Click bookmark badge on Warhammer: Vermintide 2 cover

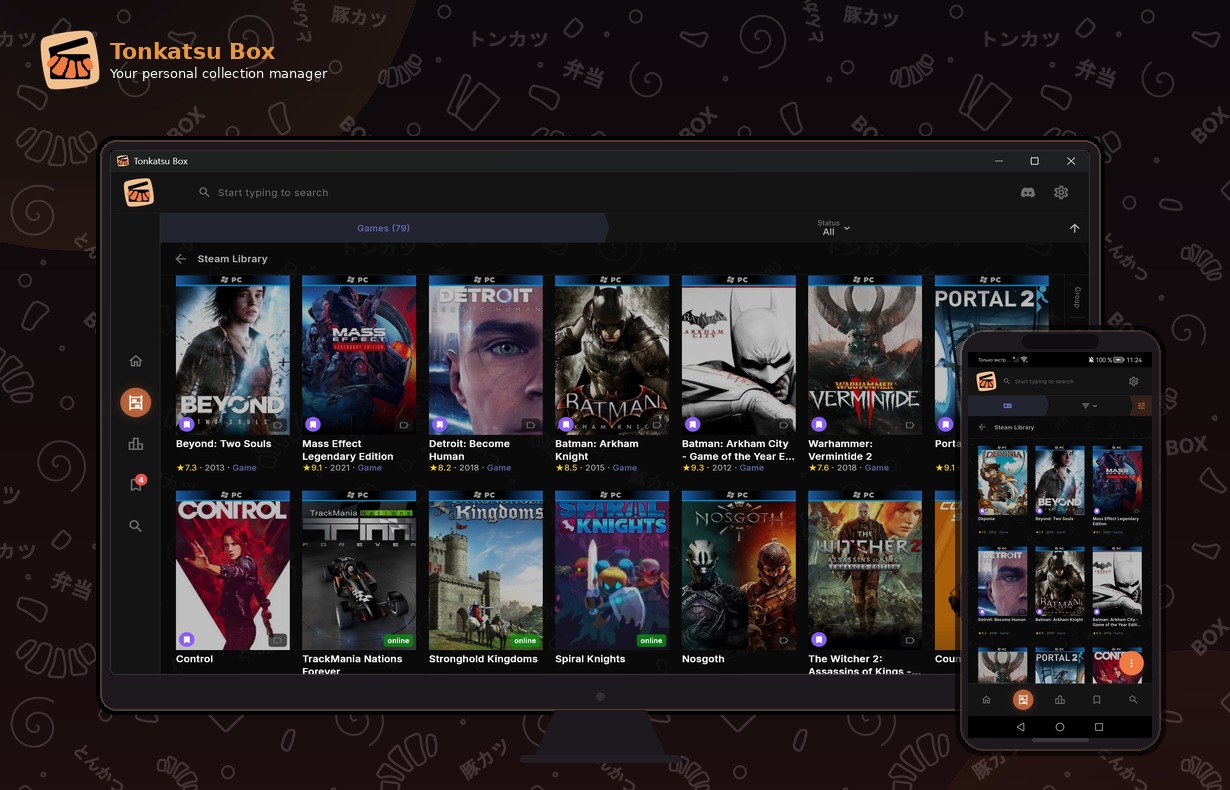point(819,424)
